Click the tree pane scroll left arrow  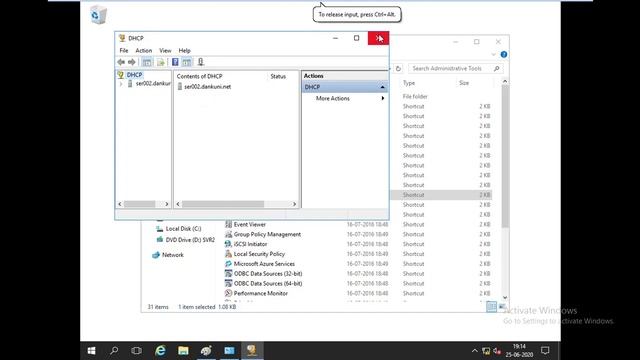click(120, 204)
